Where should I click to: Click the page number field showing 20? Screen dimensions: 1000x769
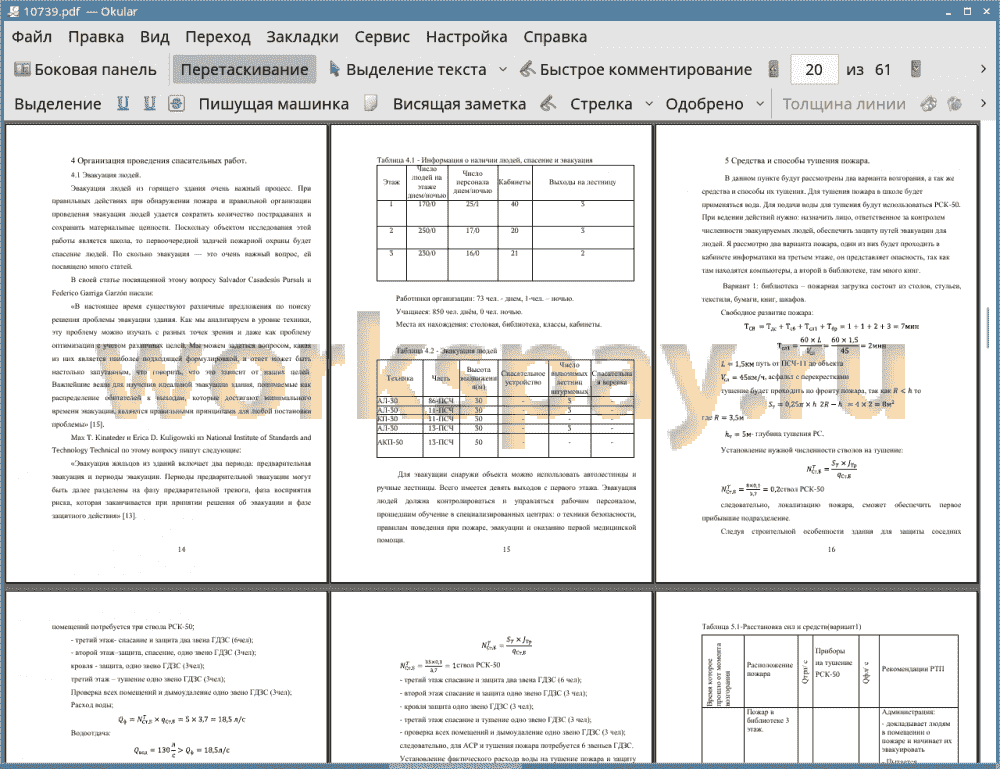pyautogui.click(x=814, y=70)
